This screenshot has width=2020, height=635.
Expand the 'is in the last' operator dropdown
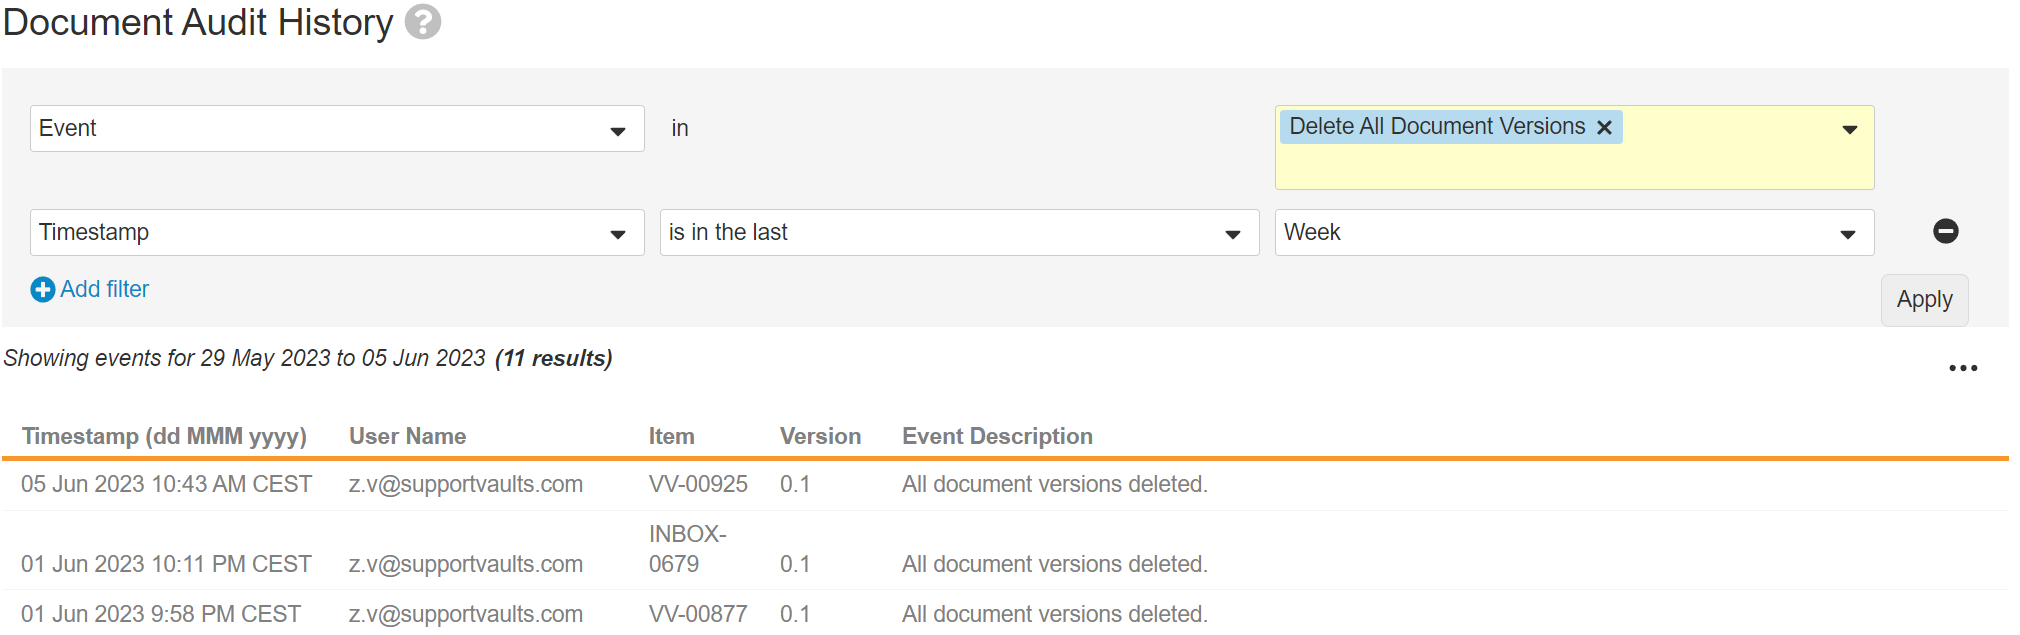1232,234
